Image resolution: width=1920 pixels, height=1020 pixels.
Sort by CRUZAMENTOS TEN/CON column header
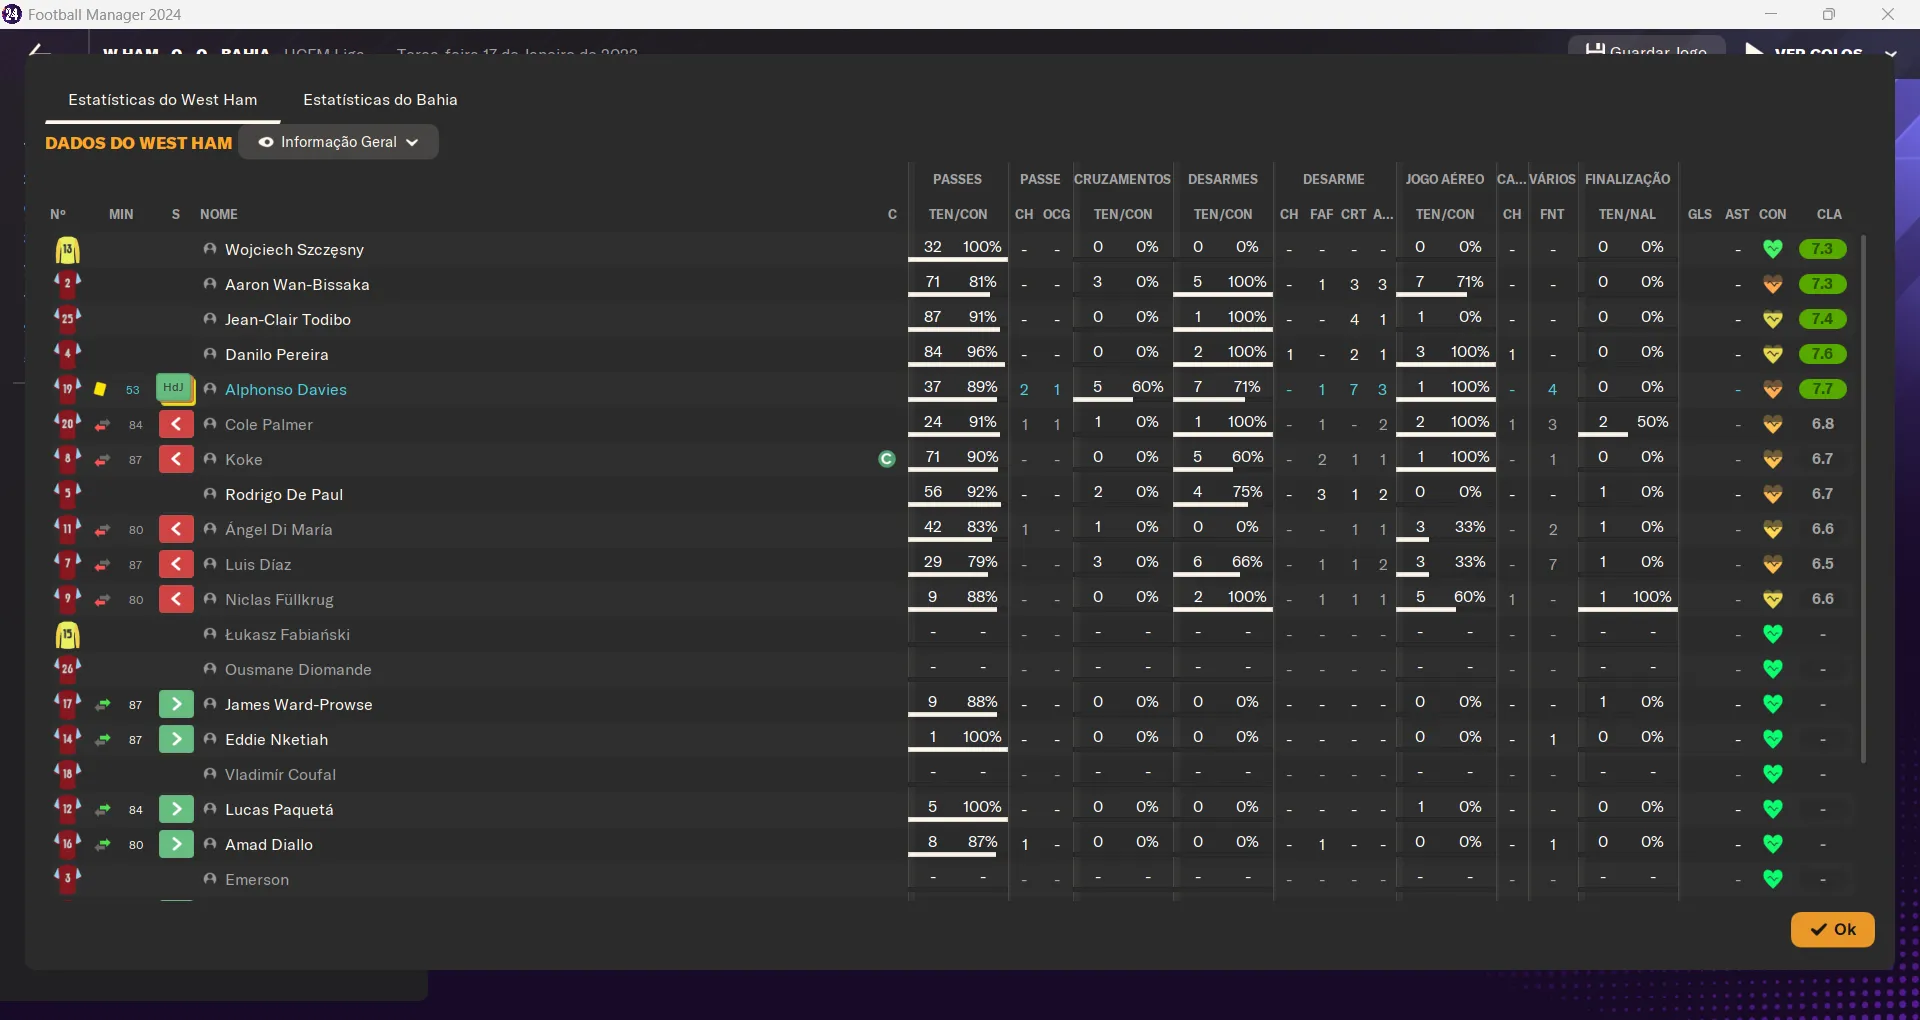click(1123, 214)
